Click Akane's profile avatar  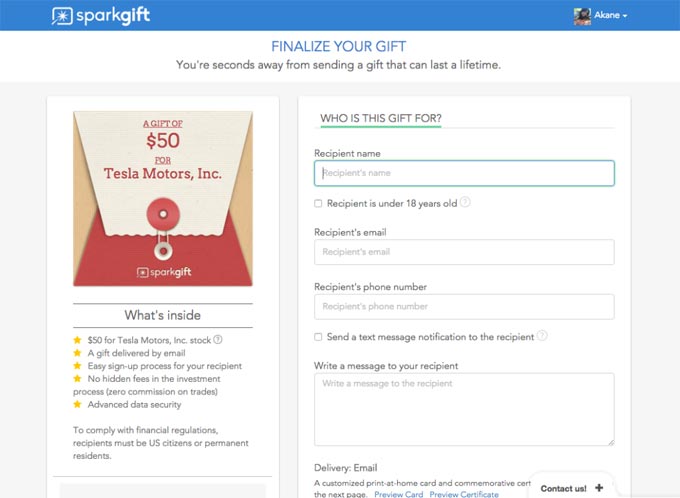pyautogui.click(x=582, y=16)
